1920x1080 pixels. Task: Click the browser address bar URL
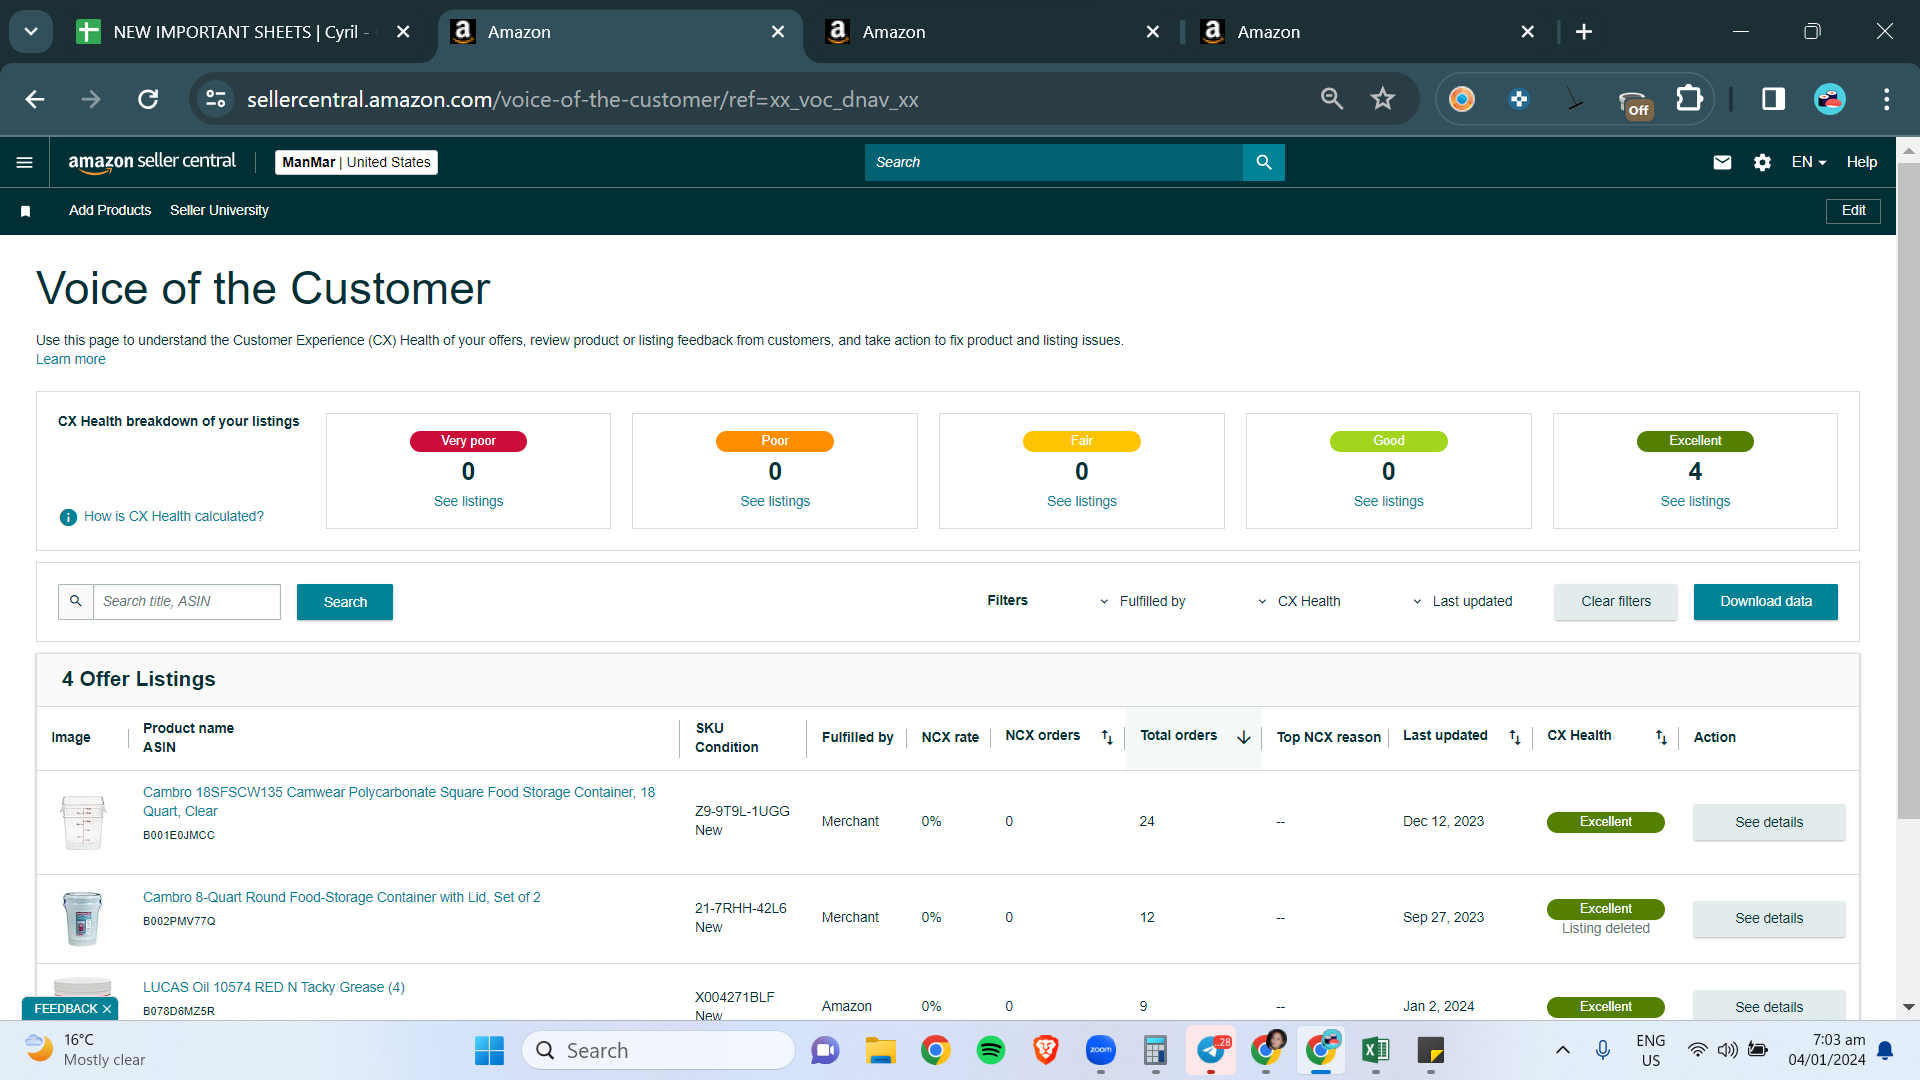tap(582, 100)
